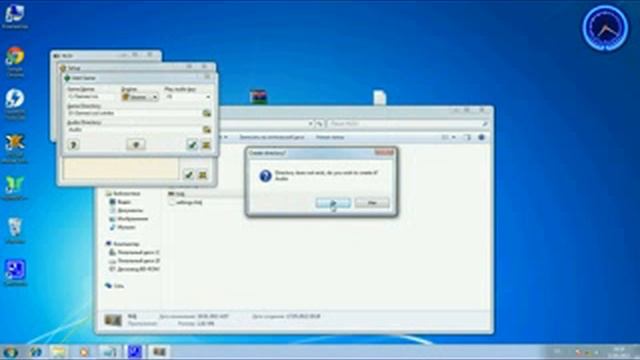Viewport: 640px width, 360px height.
Task: Browse for Audio Directory folder icon
Action: coord(207,130)
